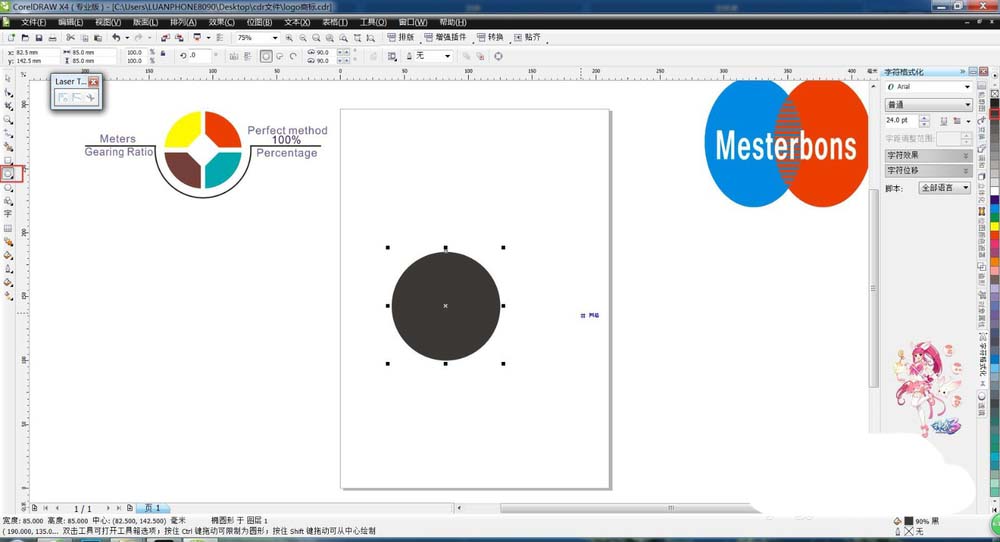Viewport: 1000px width, 542px height.
Task: Select the Table tool in the toolbox
Action: coord(8,228)
